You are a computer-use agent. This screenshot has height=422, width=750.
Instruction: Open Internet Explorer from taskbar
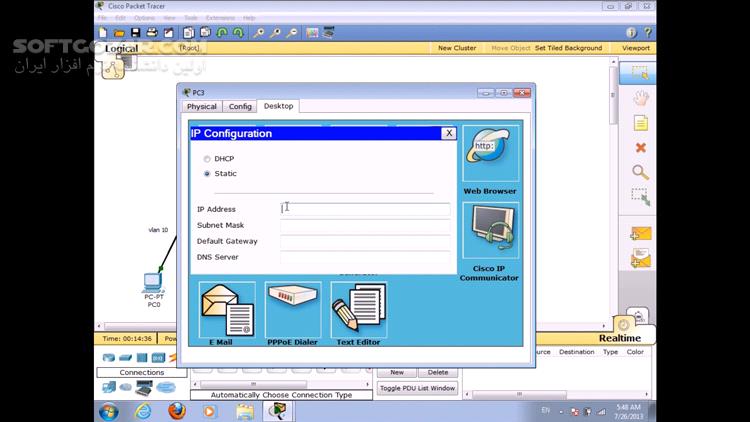pos(143,411)
